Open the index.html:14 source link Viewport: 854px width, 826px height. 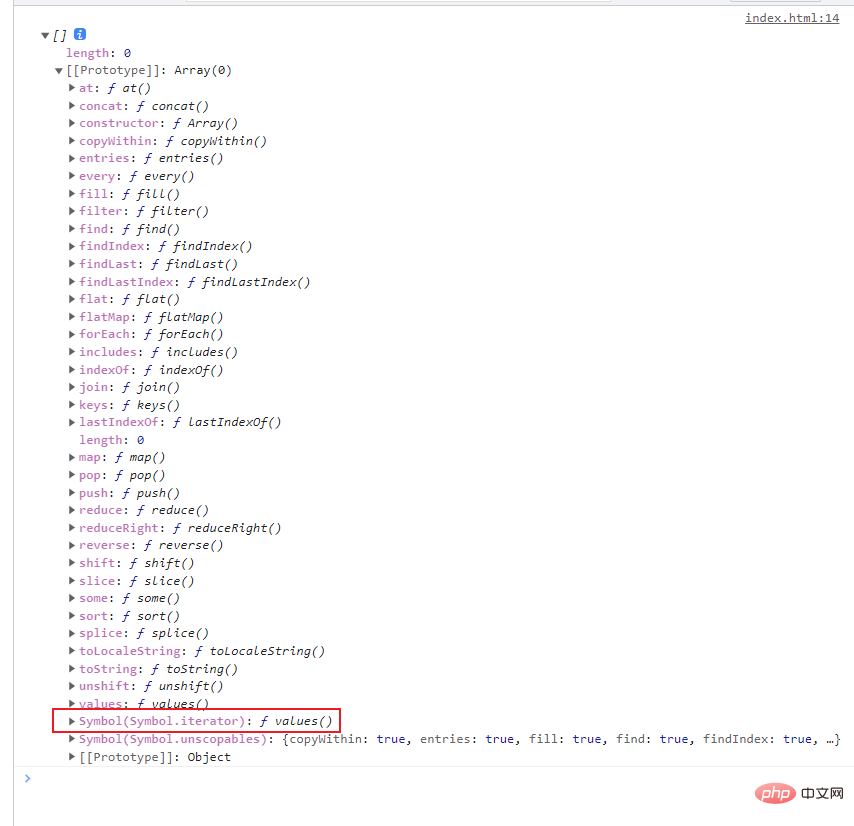tap(791, 18)
